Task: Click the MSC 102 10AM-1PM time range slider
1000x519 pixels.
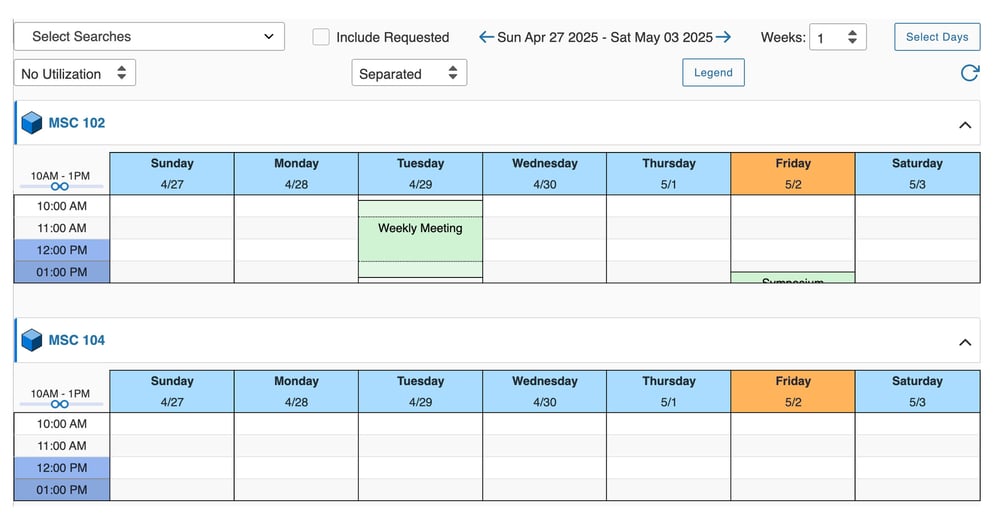Action: (x=61, y=187)
